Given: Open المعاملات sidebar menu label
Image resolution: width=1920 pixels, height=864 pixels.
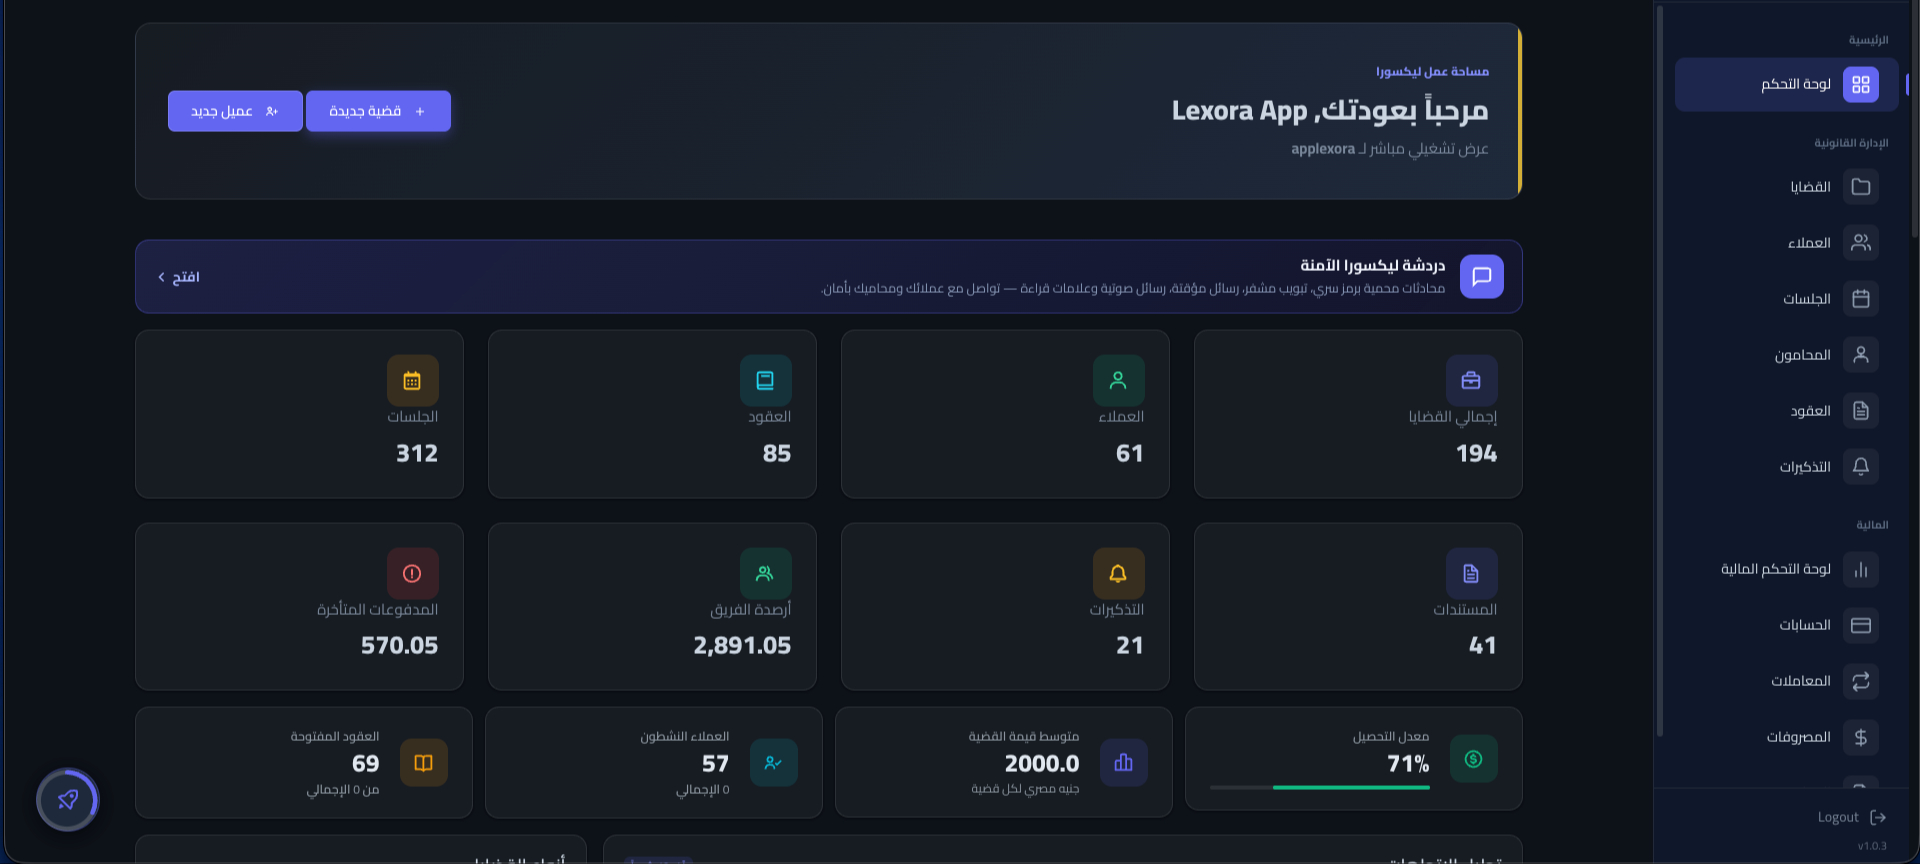Looking at the screenshot, I should pos(1801,682).
